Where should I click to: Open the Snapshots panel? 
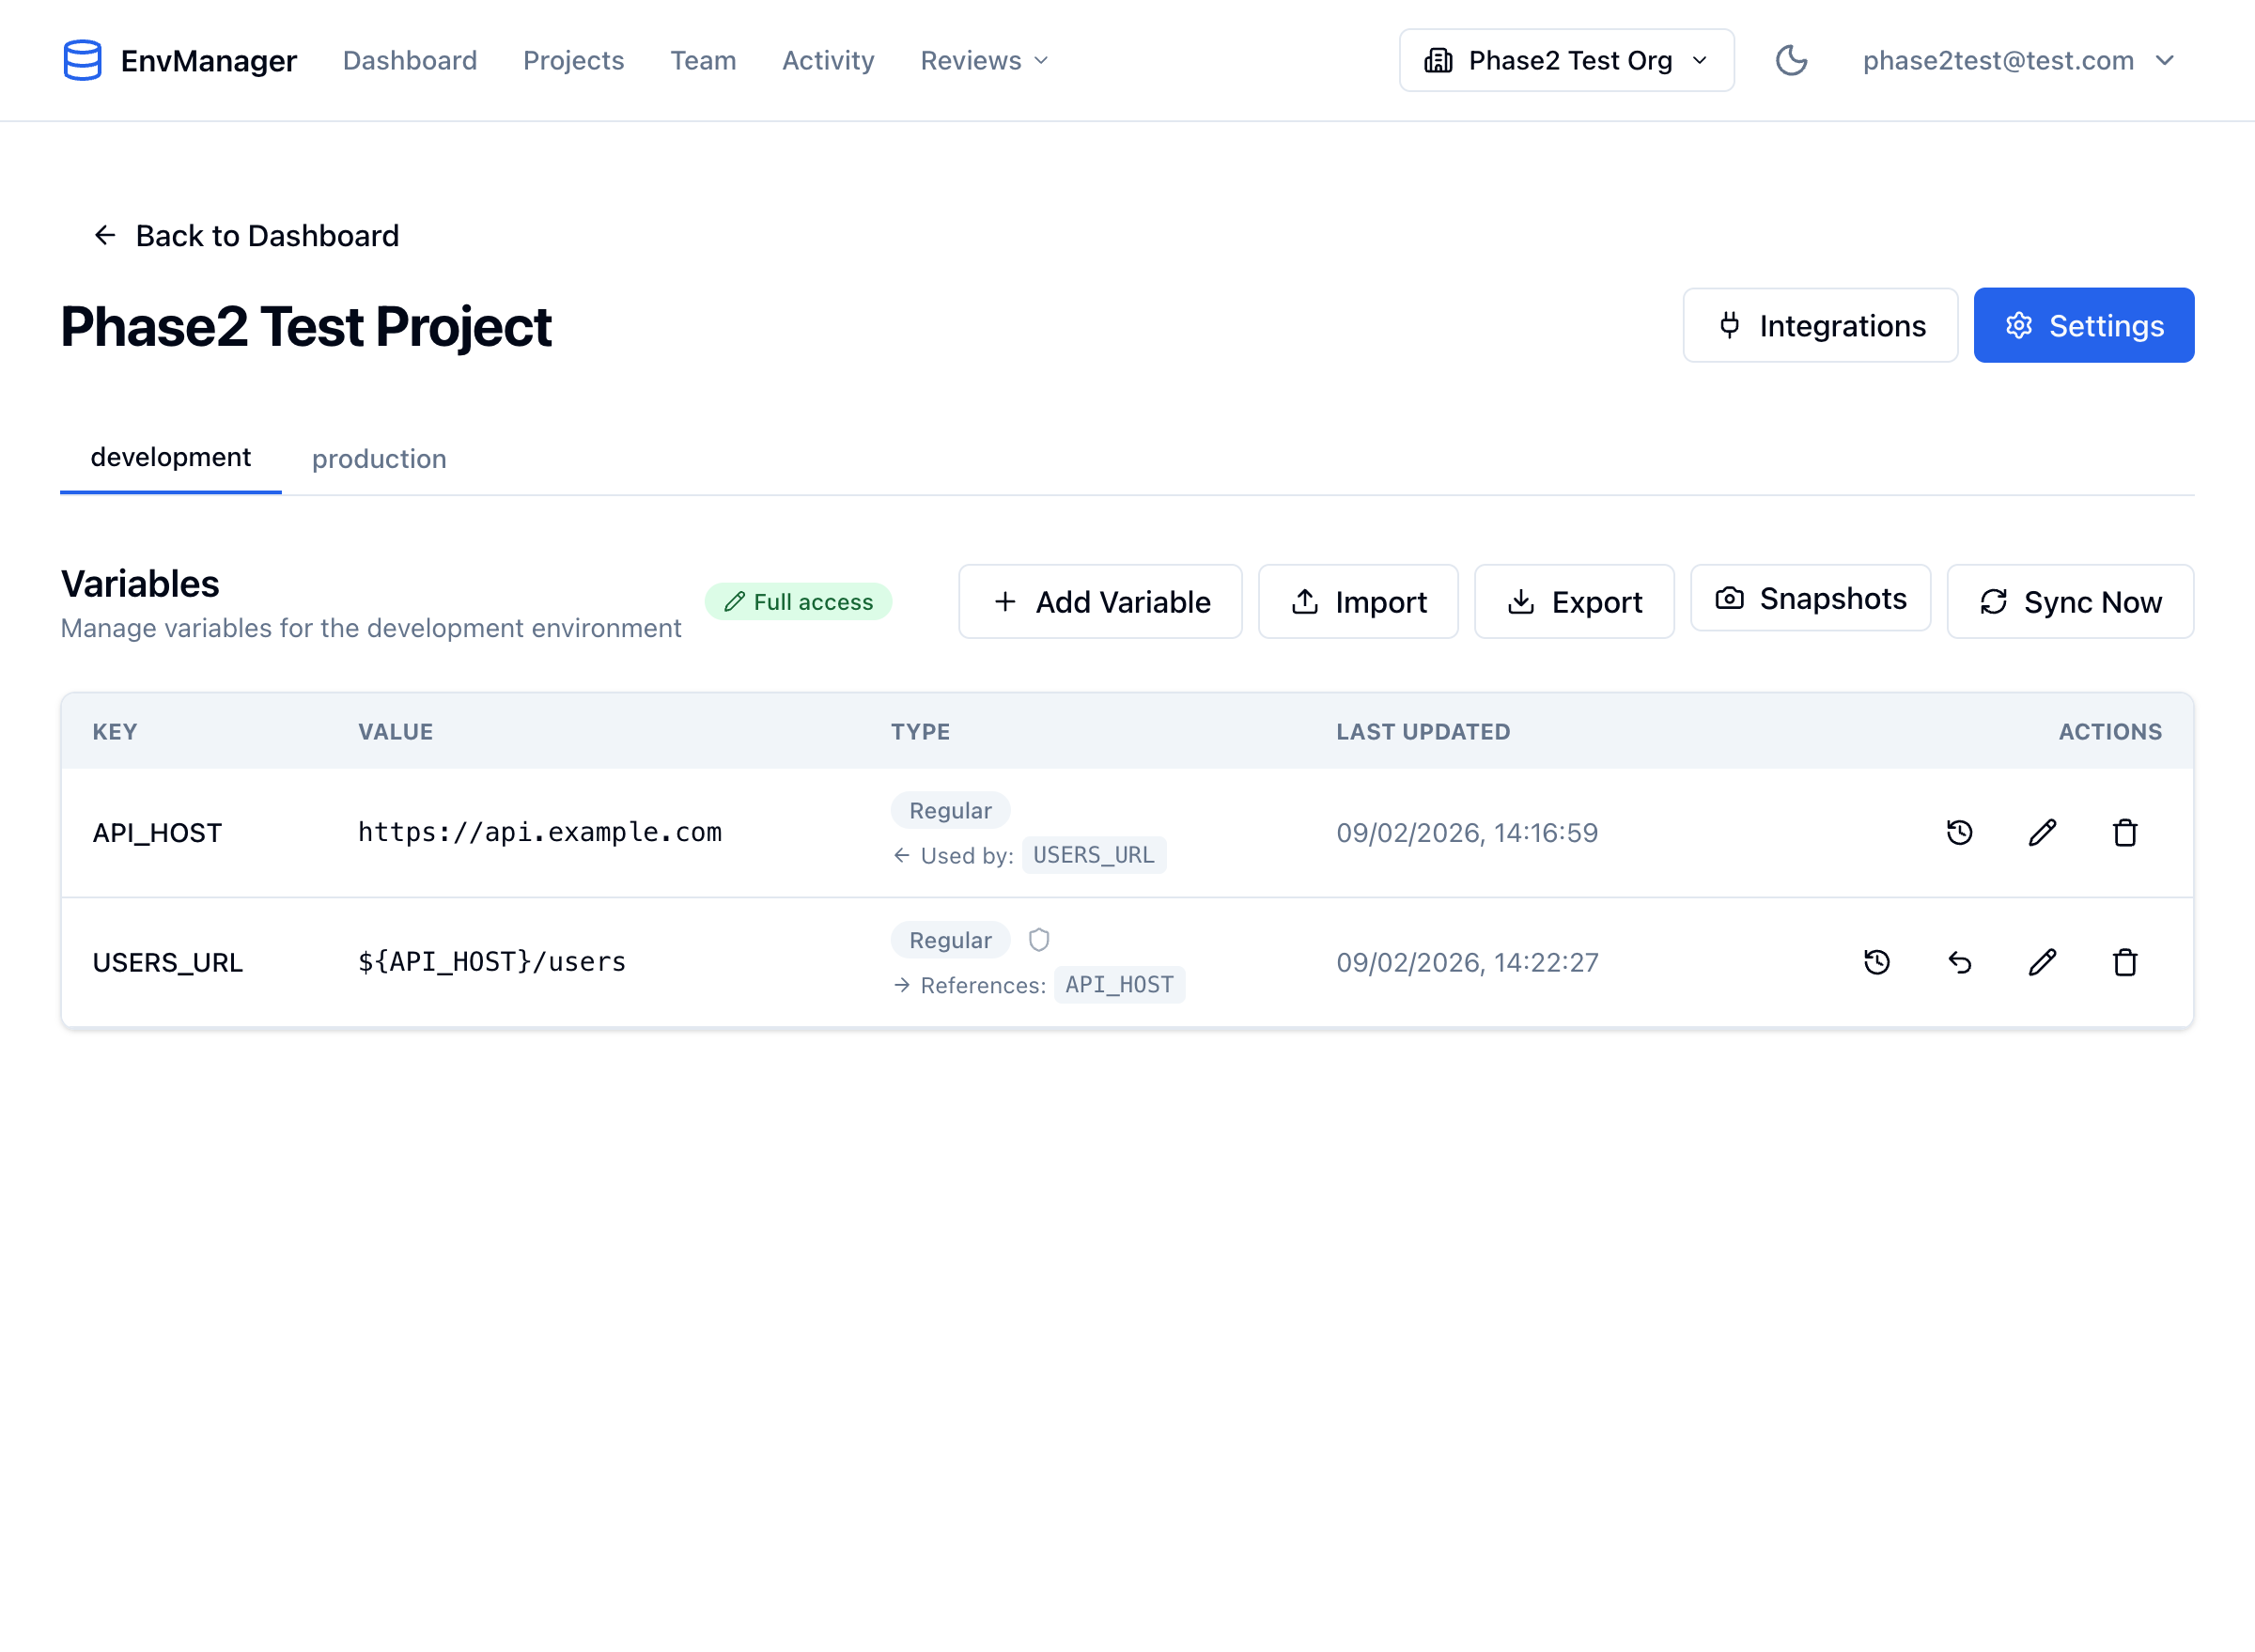1810,598
